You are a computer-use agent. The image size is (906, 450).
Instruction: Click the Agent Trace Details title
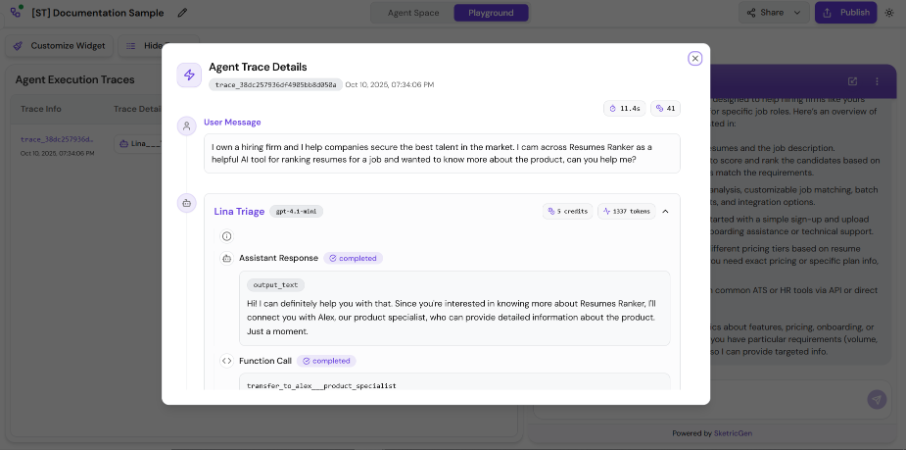point(258,67)
